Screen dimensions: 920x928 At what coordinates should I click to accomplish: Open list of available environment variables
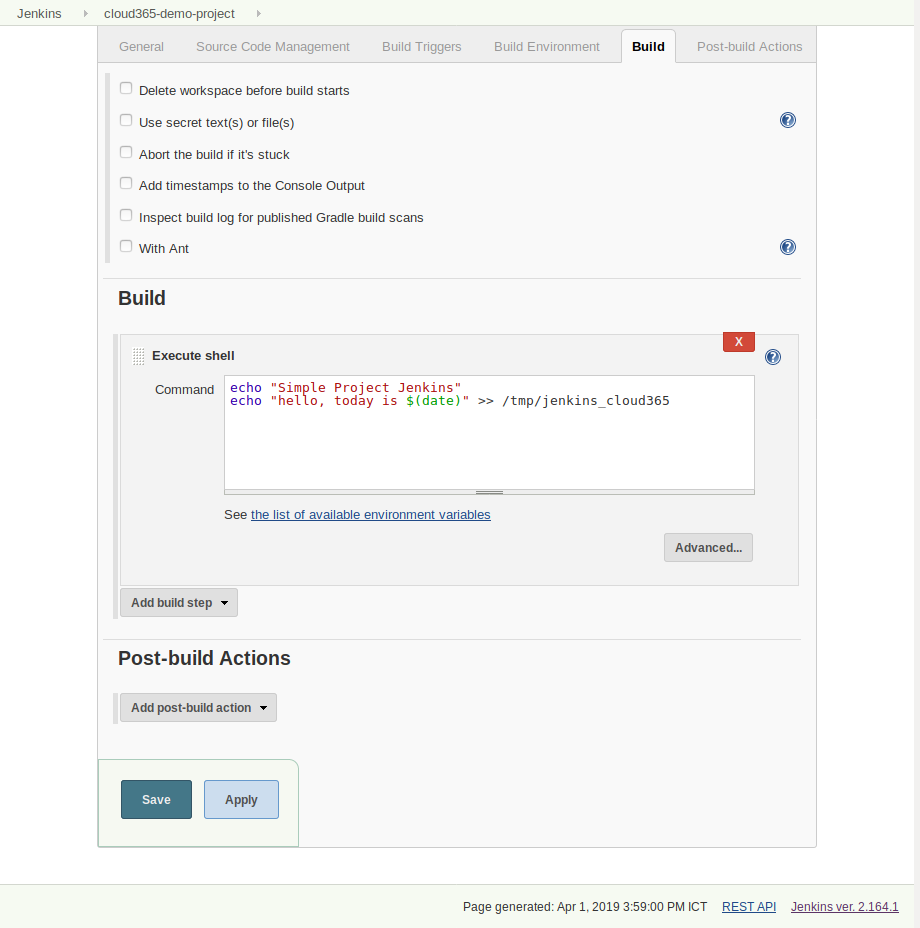click(x=371, y=515)
